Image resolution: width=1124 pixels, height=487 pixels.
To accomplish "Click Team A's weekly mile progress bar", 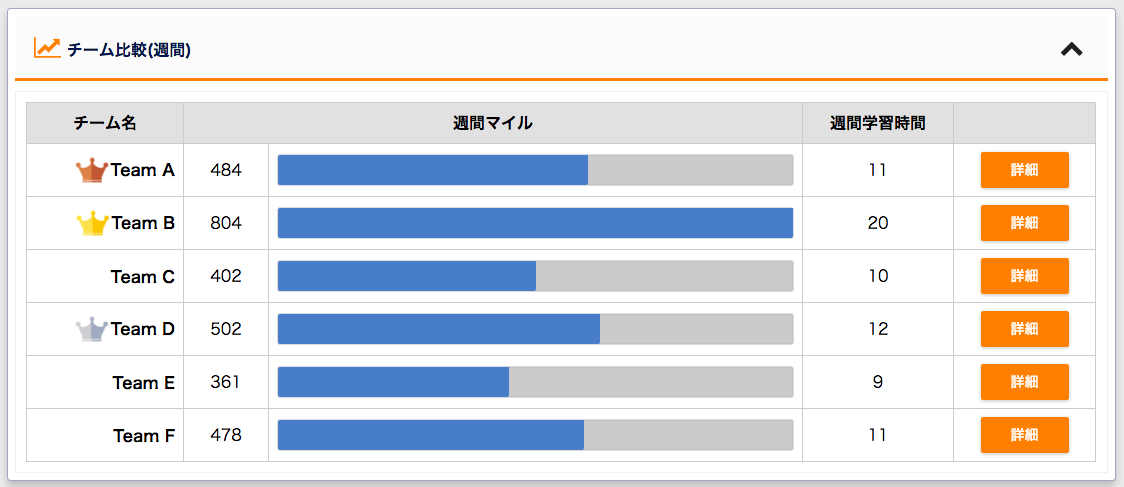I will (535, 170).
